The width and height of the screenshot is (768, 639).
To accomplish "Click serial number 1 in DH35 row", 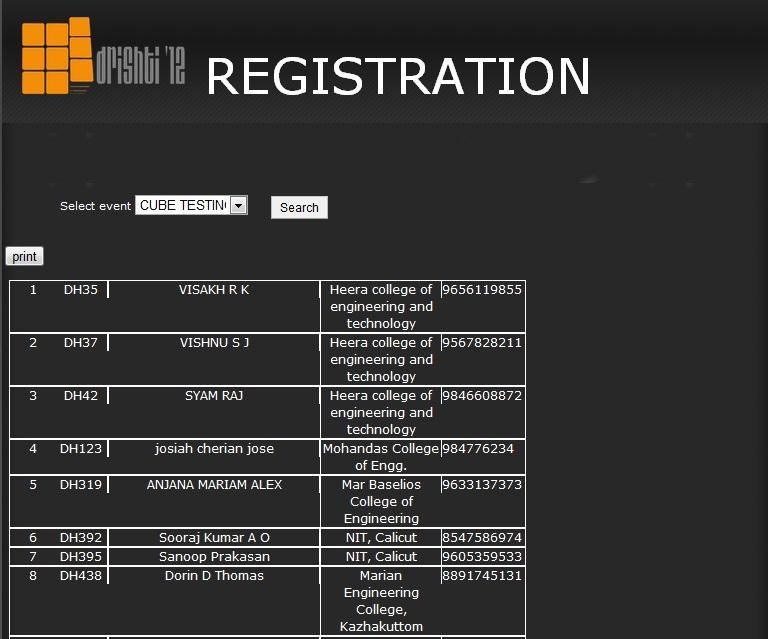I will pos(33,289).
